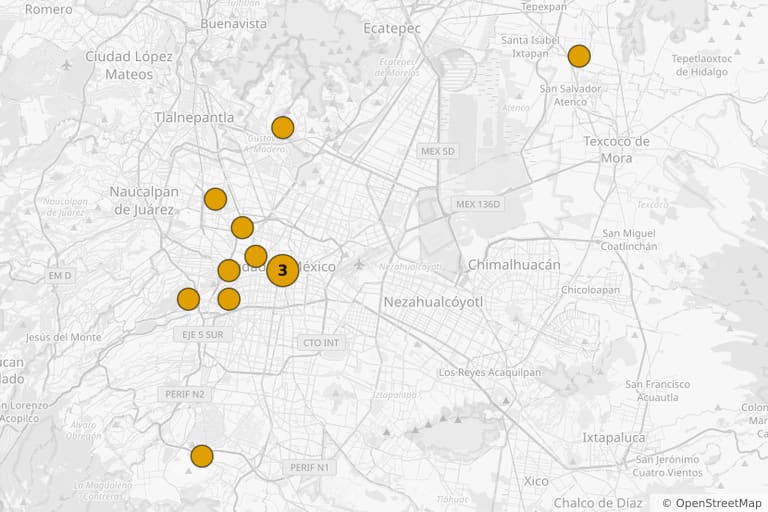Viewport: 768px width, 512px height.
Task: Click the Ecatepec city label
Action: pyautogui.click(x=392, y=28)
